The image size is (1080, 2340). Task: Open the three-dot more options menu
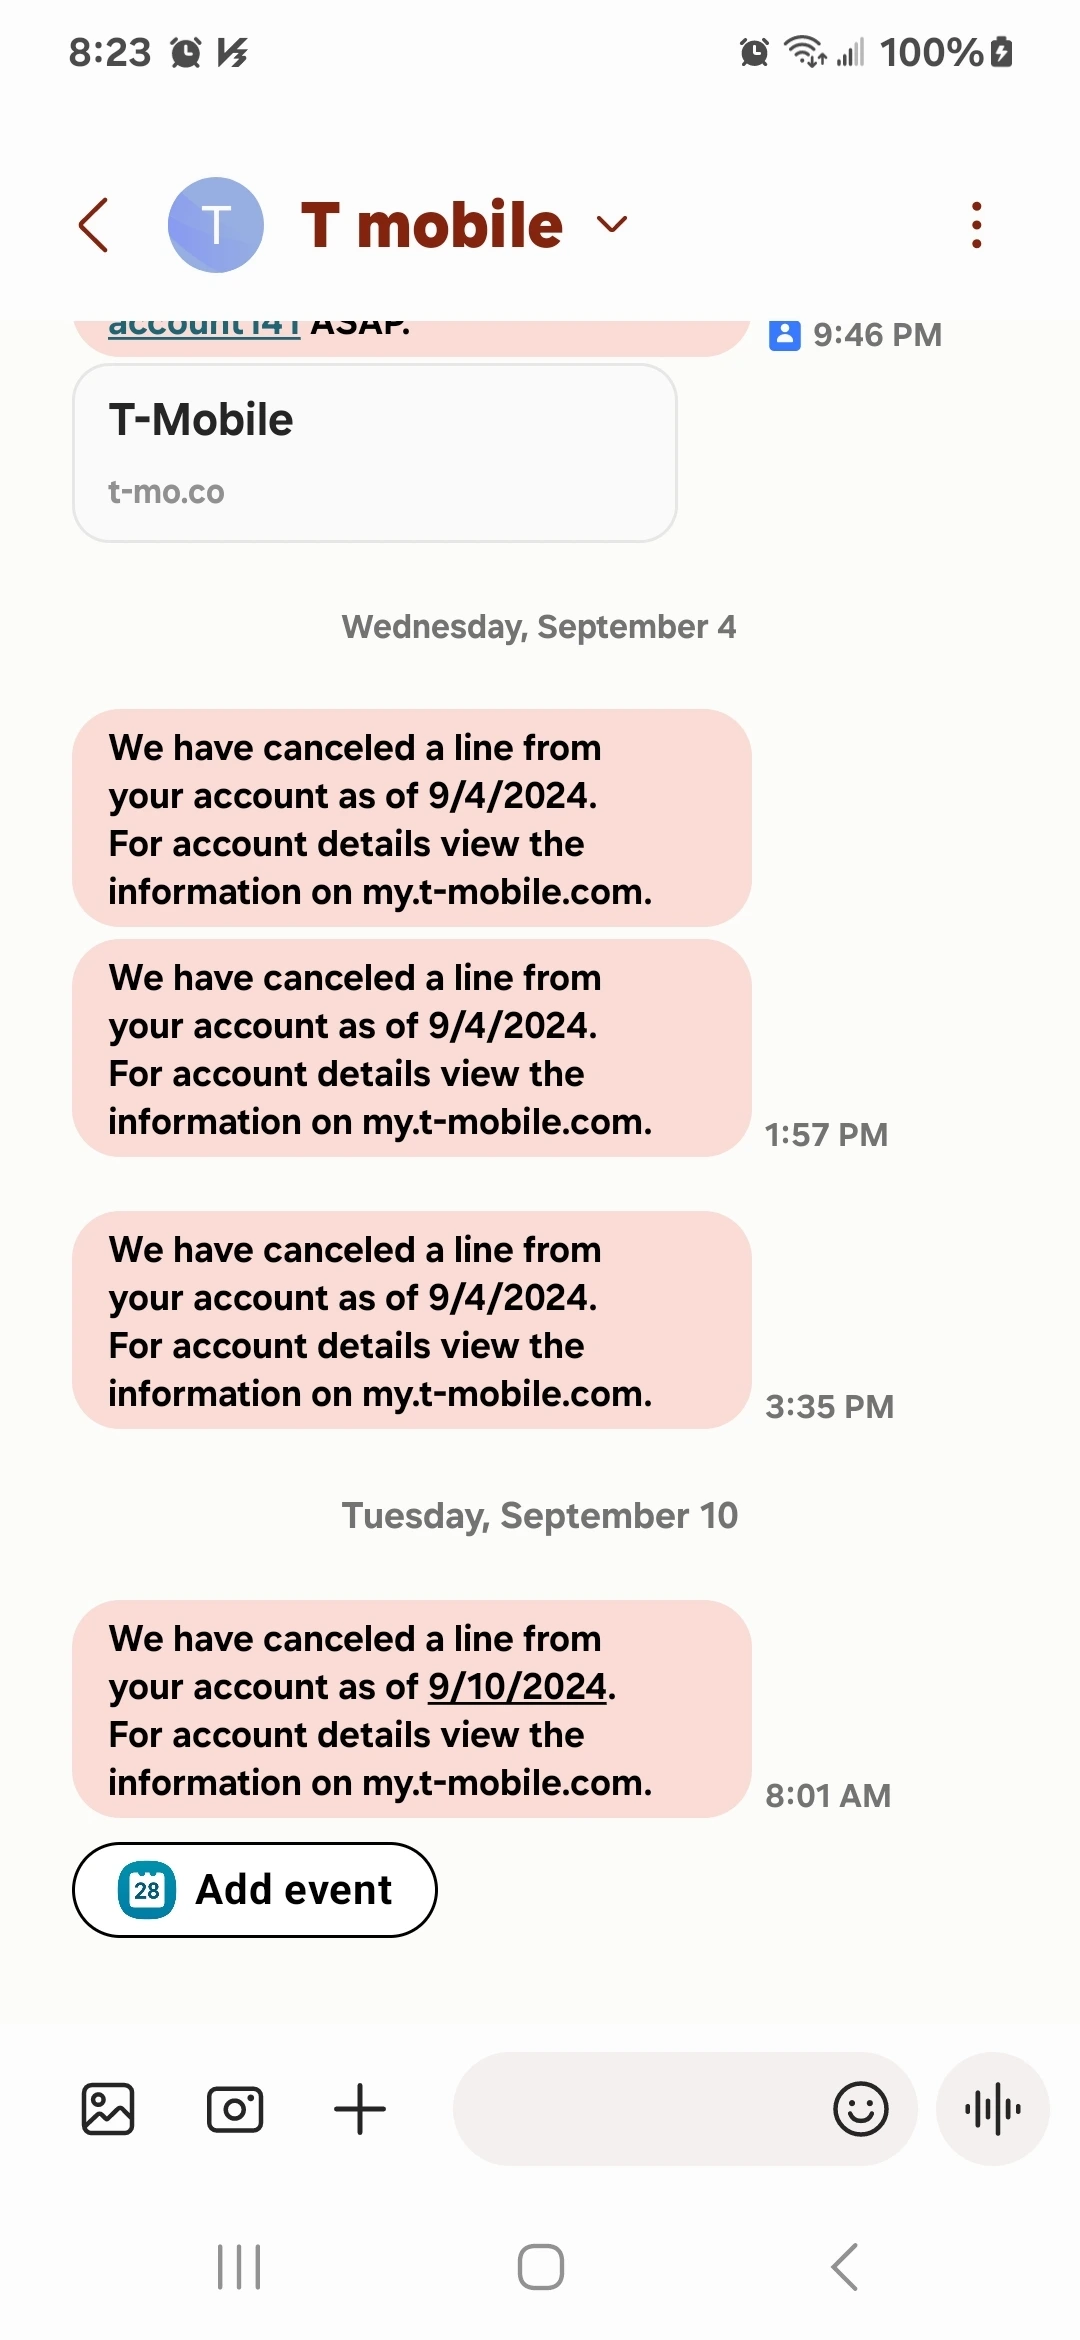click(976, 225)
